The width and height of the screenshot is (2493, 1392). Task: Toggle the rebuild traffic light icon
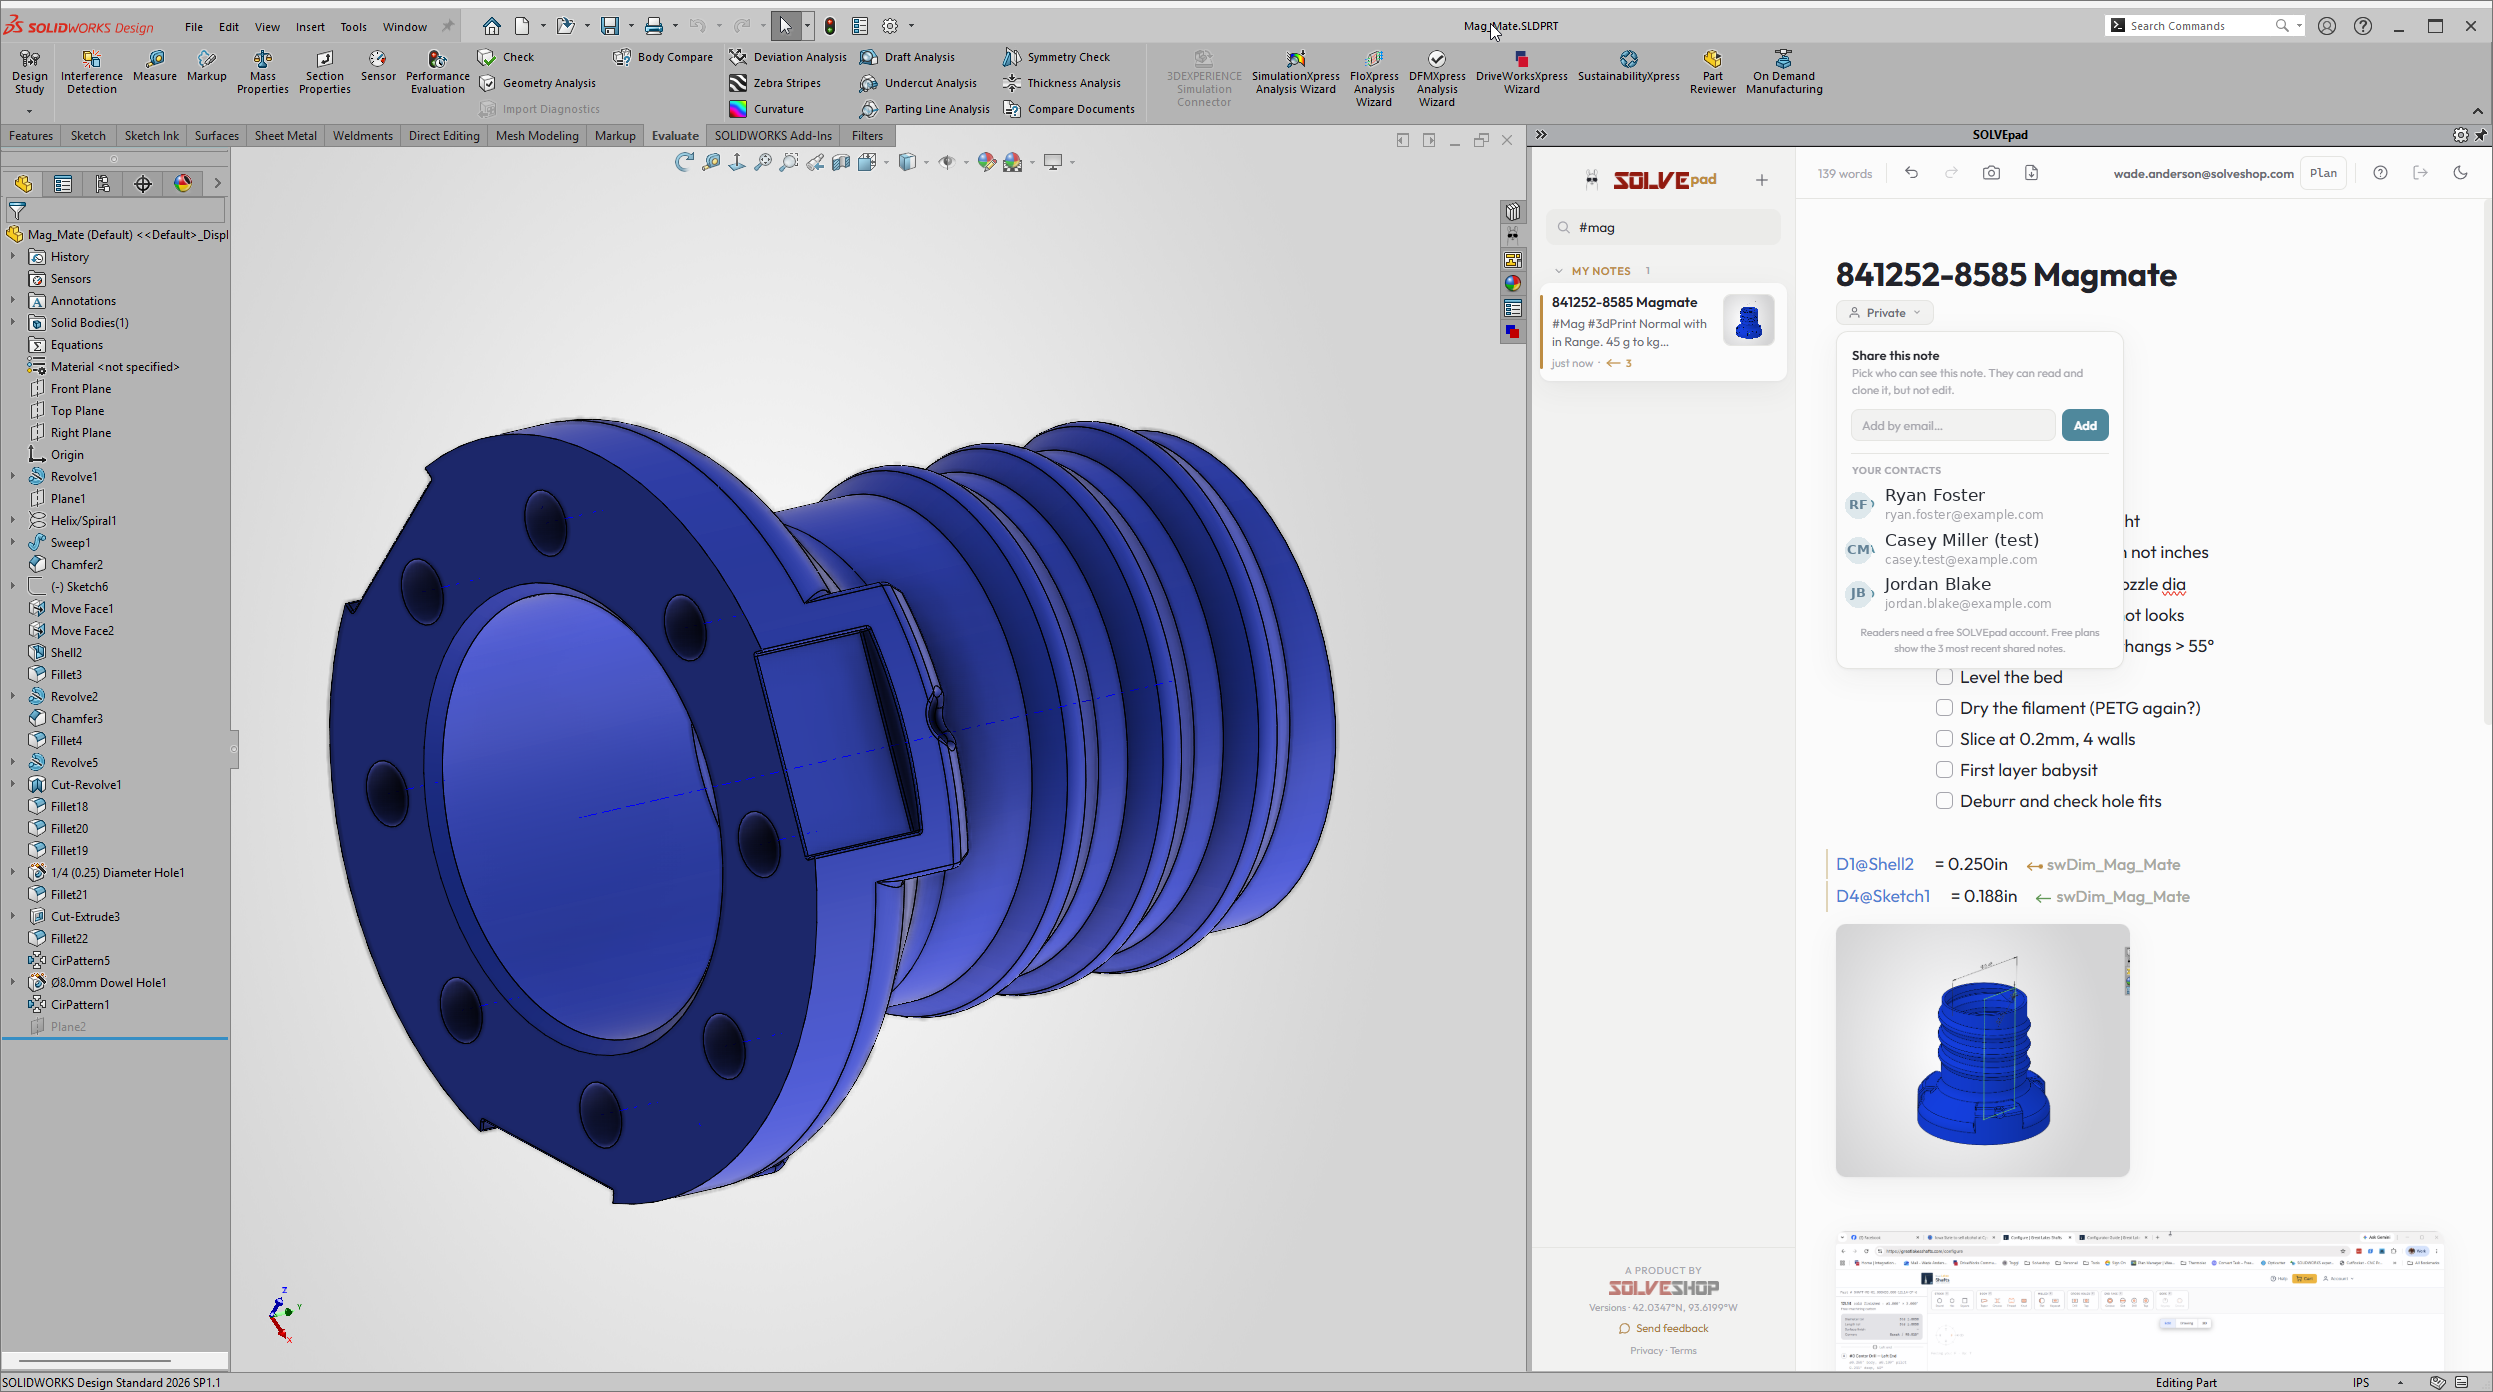tap(829, 26)
